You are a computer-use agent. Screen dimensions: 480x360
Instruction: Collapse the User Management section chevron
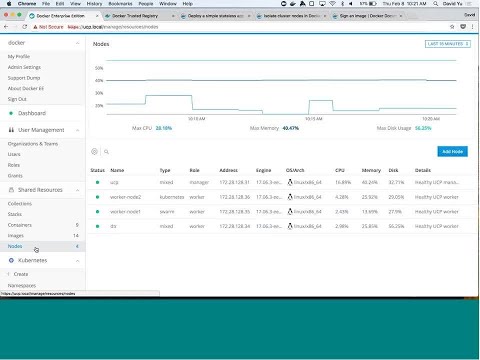(77, 130)
